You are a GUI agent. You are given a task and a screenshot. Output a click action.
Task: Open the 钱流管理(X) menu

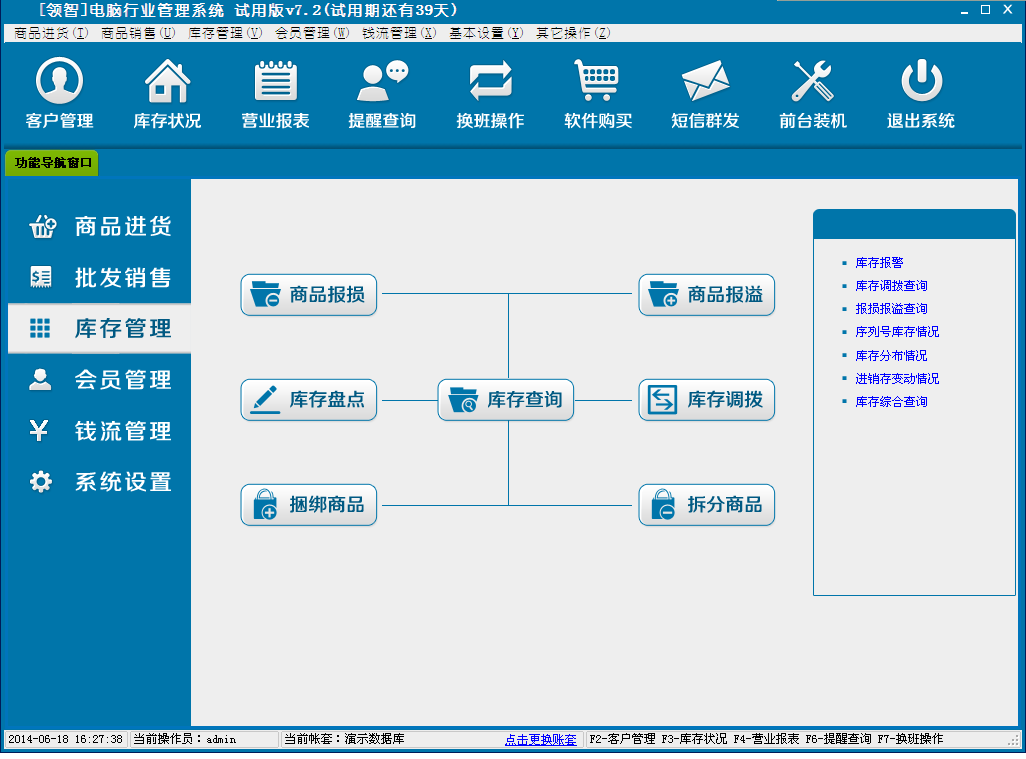398,33
